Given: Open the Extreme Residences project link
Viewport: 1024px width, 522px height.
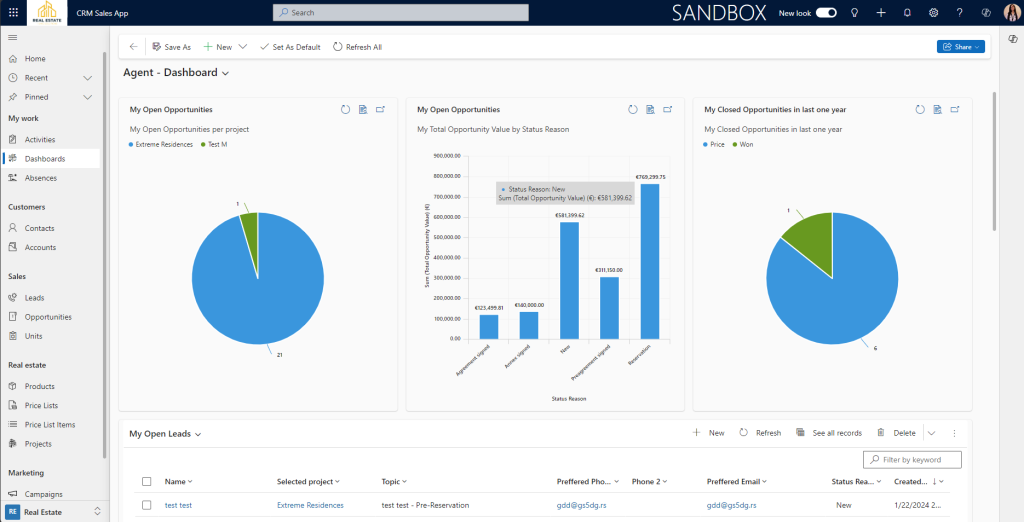Looking at the screenshot, I should (310, 506).
